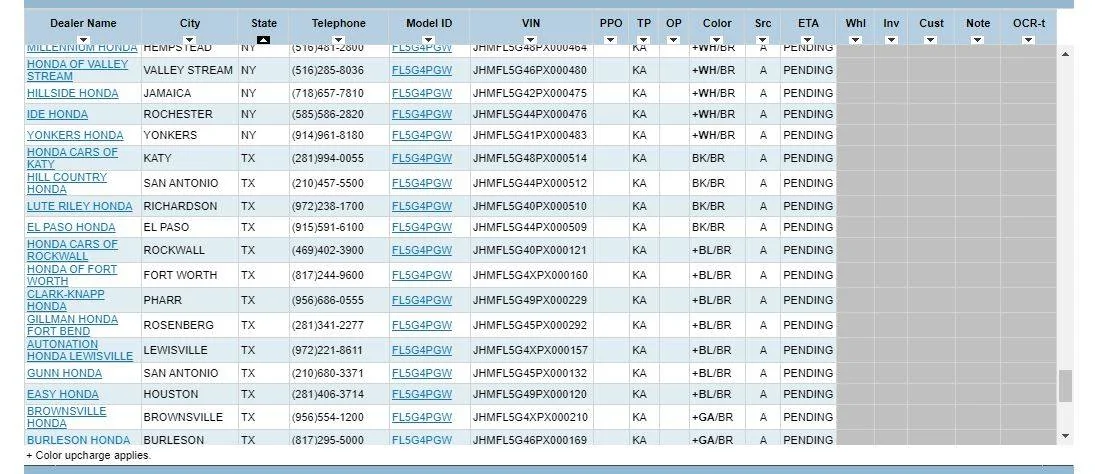This screenshot has height=474, width=1095.
Task: Select telephone (956)554-1200
Action: click(328, 417)
